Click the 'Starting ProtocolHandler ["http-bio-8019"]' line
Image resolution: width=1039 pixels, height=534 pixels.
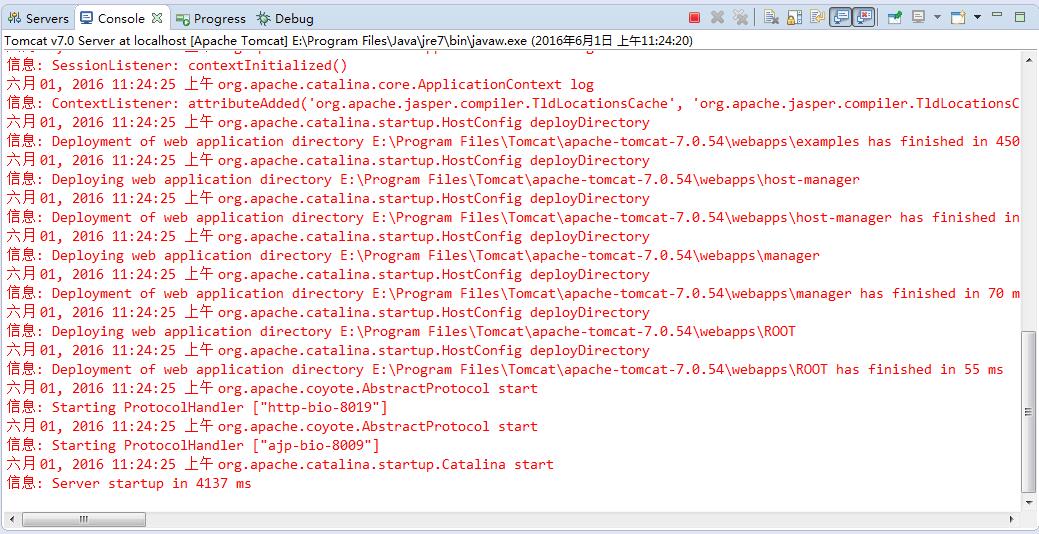point(197,407)
